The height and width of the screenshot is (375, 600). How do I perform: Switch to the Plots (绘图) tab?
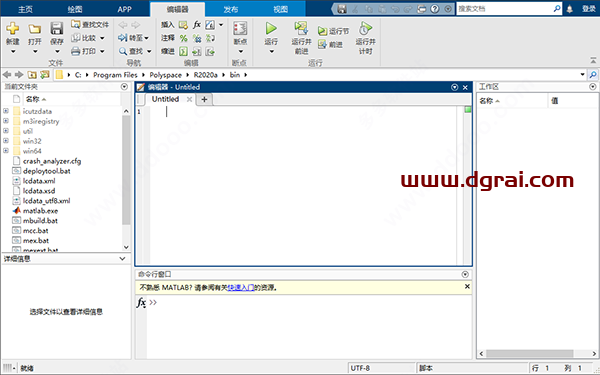point(75,9)
